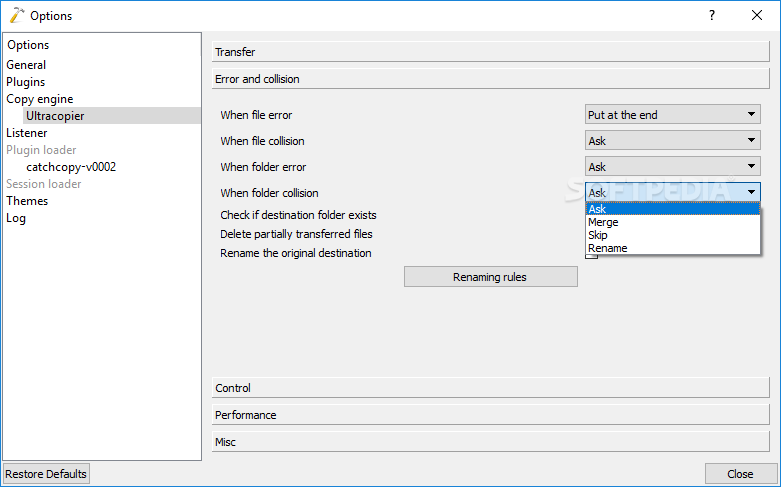Select the highlighted Ask option
The width and height of the screenshot is (781, 487).
(598, 209)
